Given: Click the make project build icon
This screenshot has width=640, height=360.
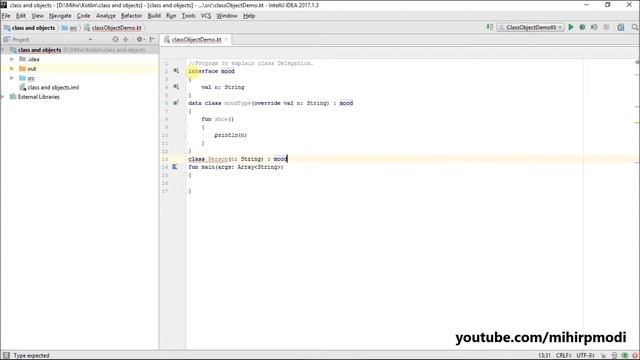Looking at the screenshot, I should coord(489,27).
